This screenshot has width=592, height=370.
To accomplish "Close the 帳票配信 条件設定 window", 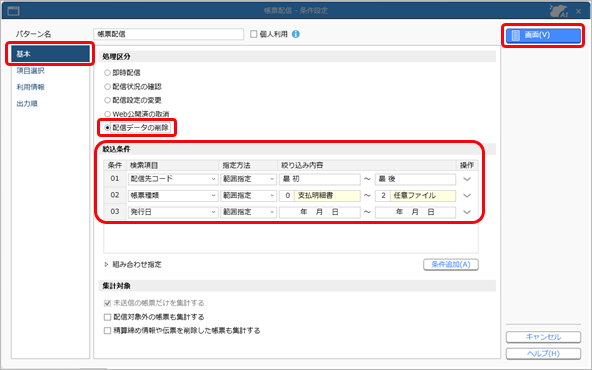I will point(578,11).
